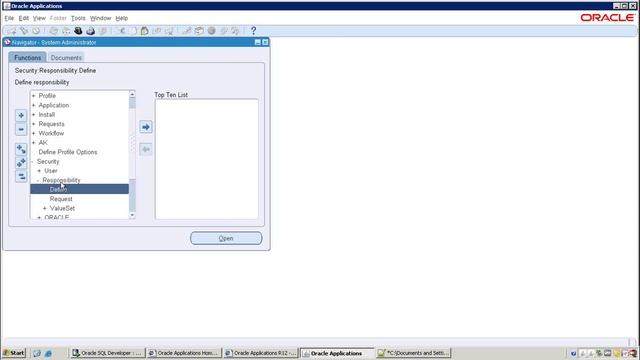Click the New record toolbar icon
The height and width of the screenshot is (360, 640).
pyautogui.click(x=11, y=31)
